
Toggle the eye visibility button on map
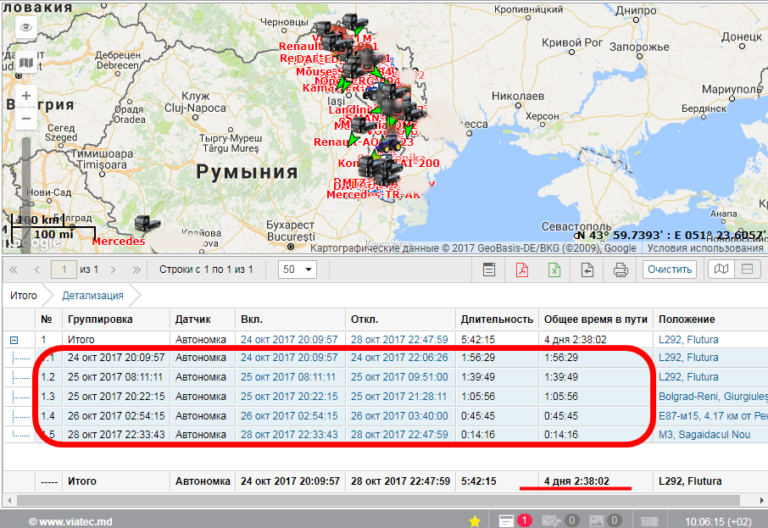coord(25,28)
